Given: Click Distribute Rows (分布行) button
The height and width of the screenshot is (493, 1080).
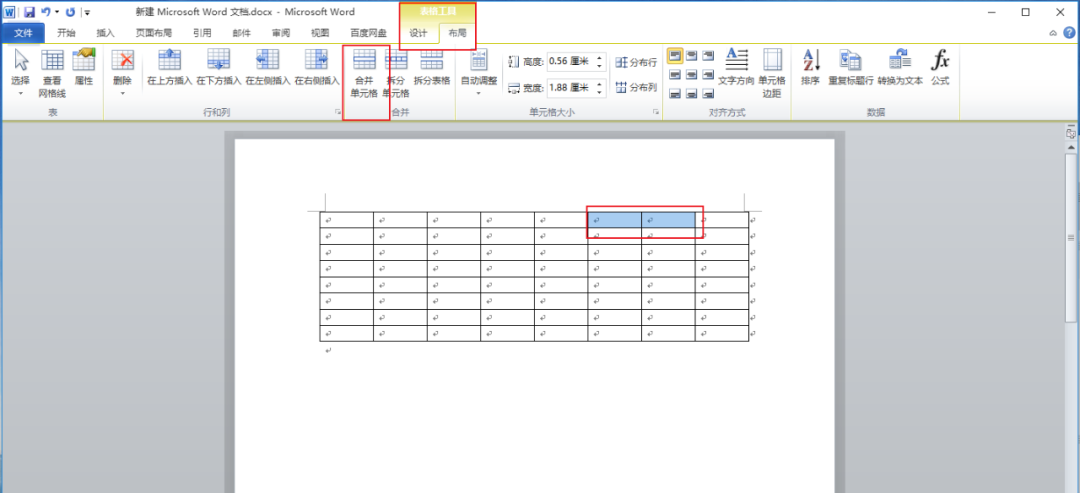Looking at the screenshot, I should point(636,62).
